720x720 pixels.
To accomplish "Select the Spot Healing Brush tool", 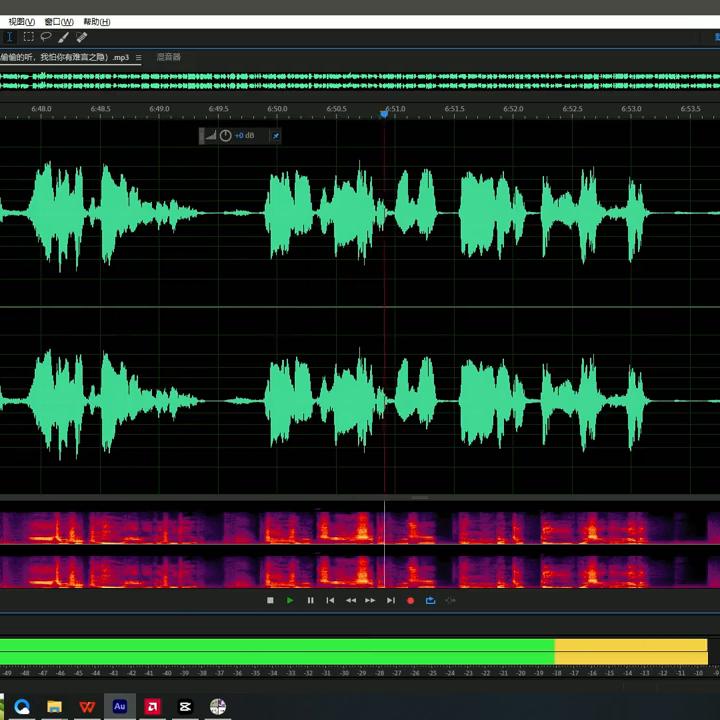I will point(82,37).
